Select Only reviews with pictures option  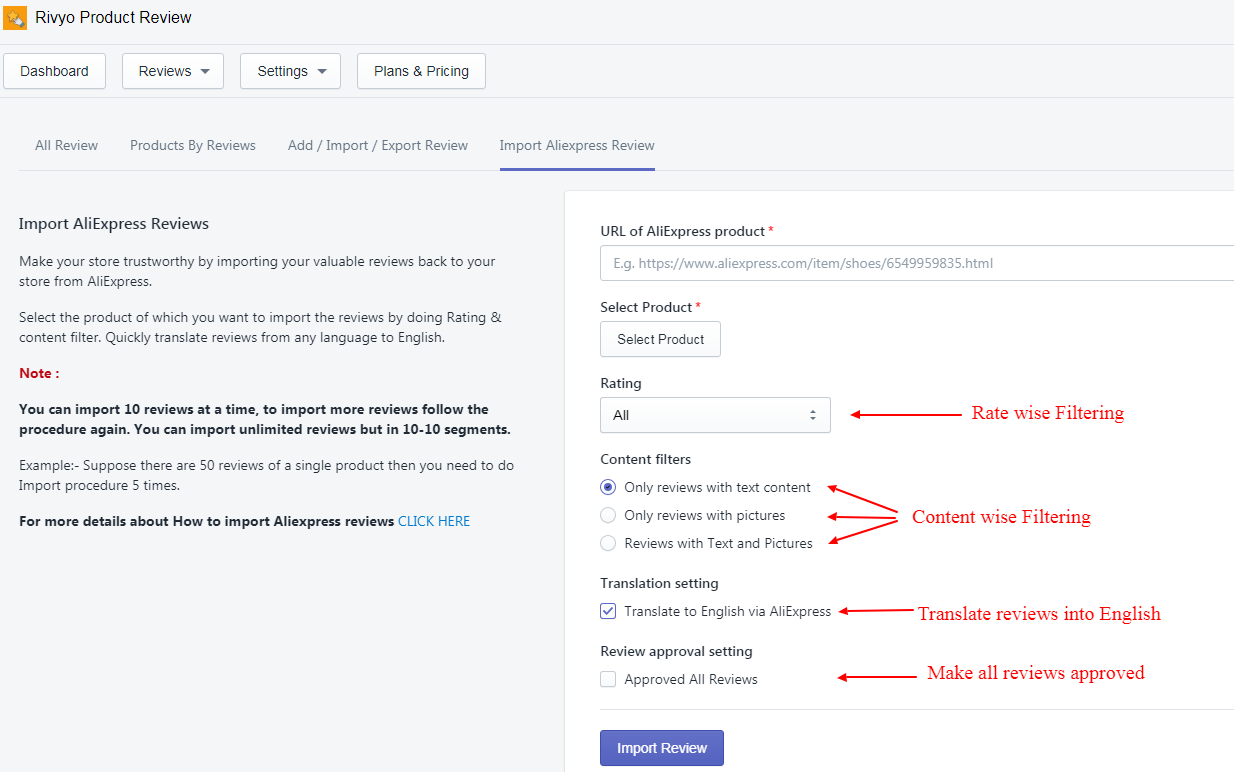tap(608, 515)
